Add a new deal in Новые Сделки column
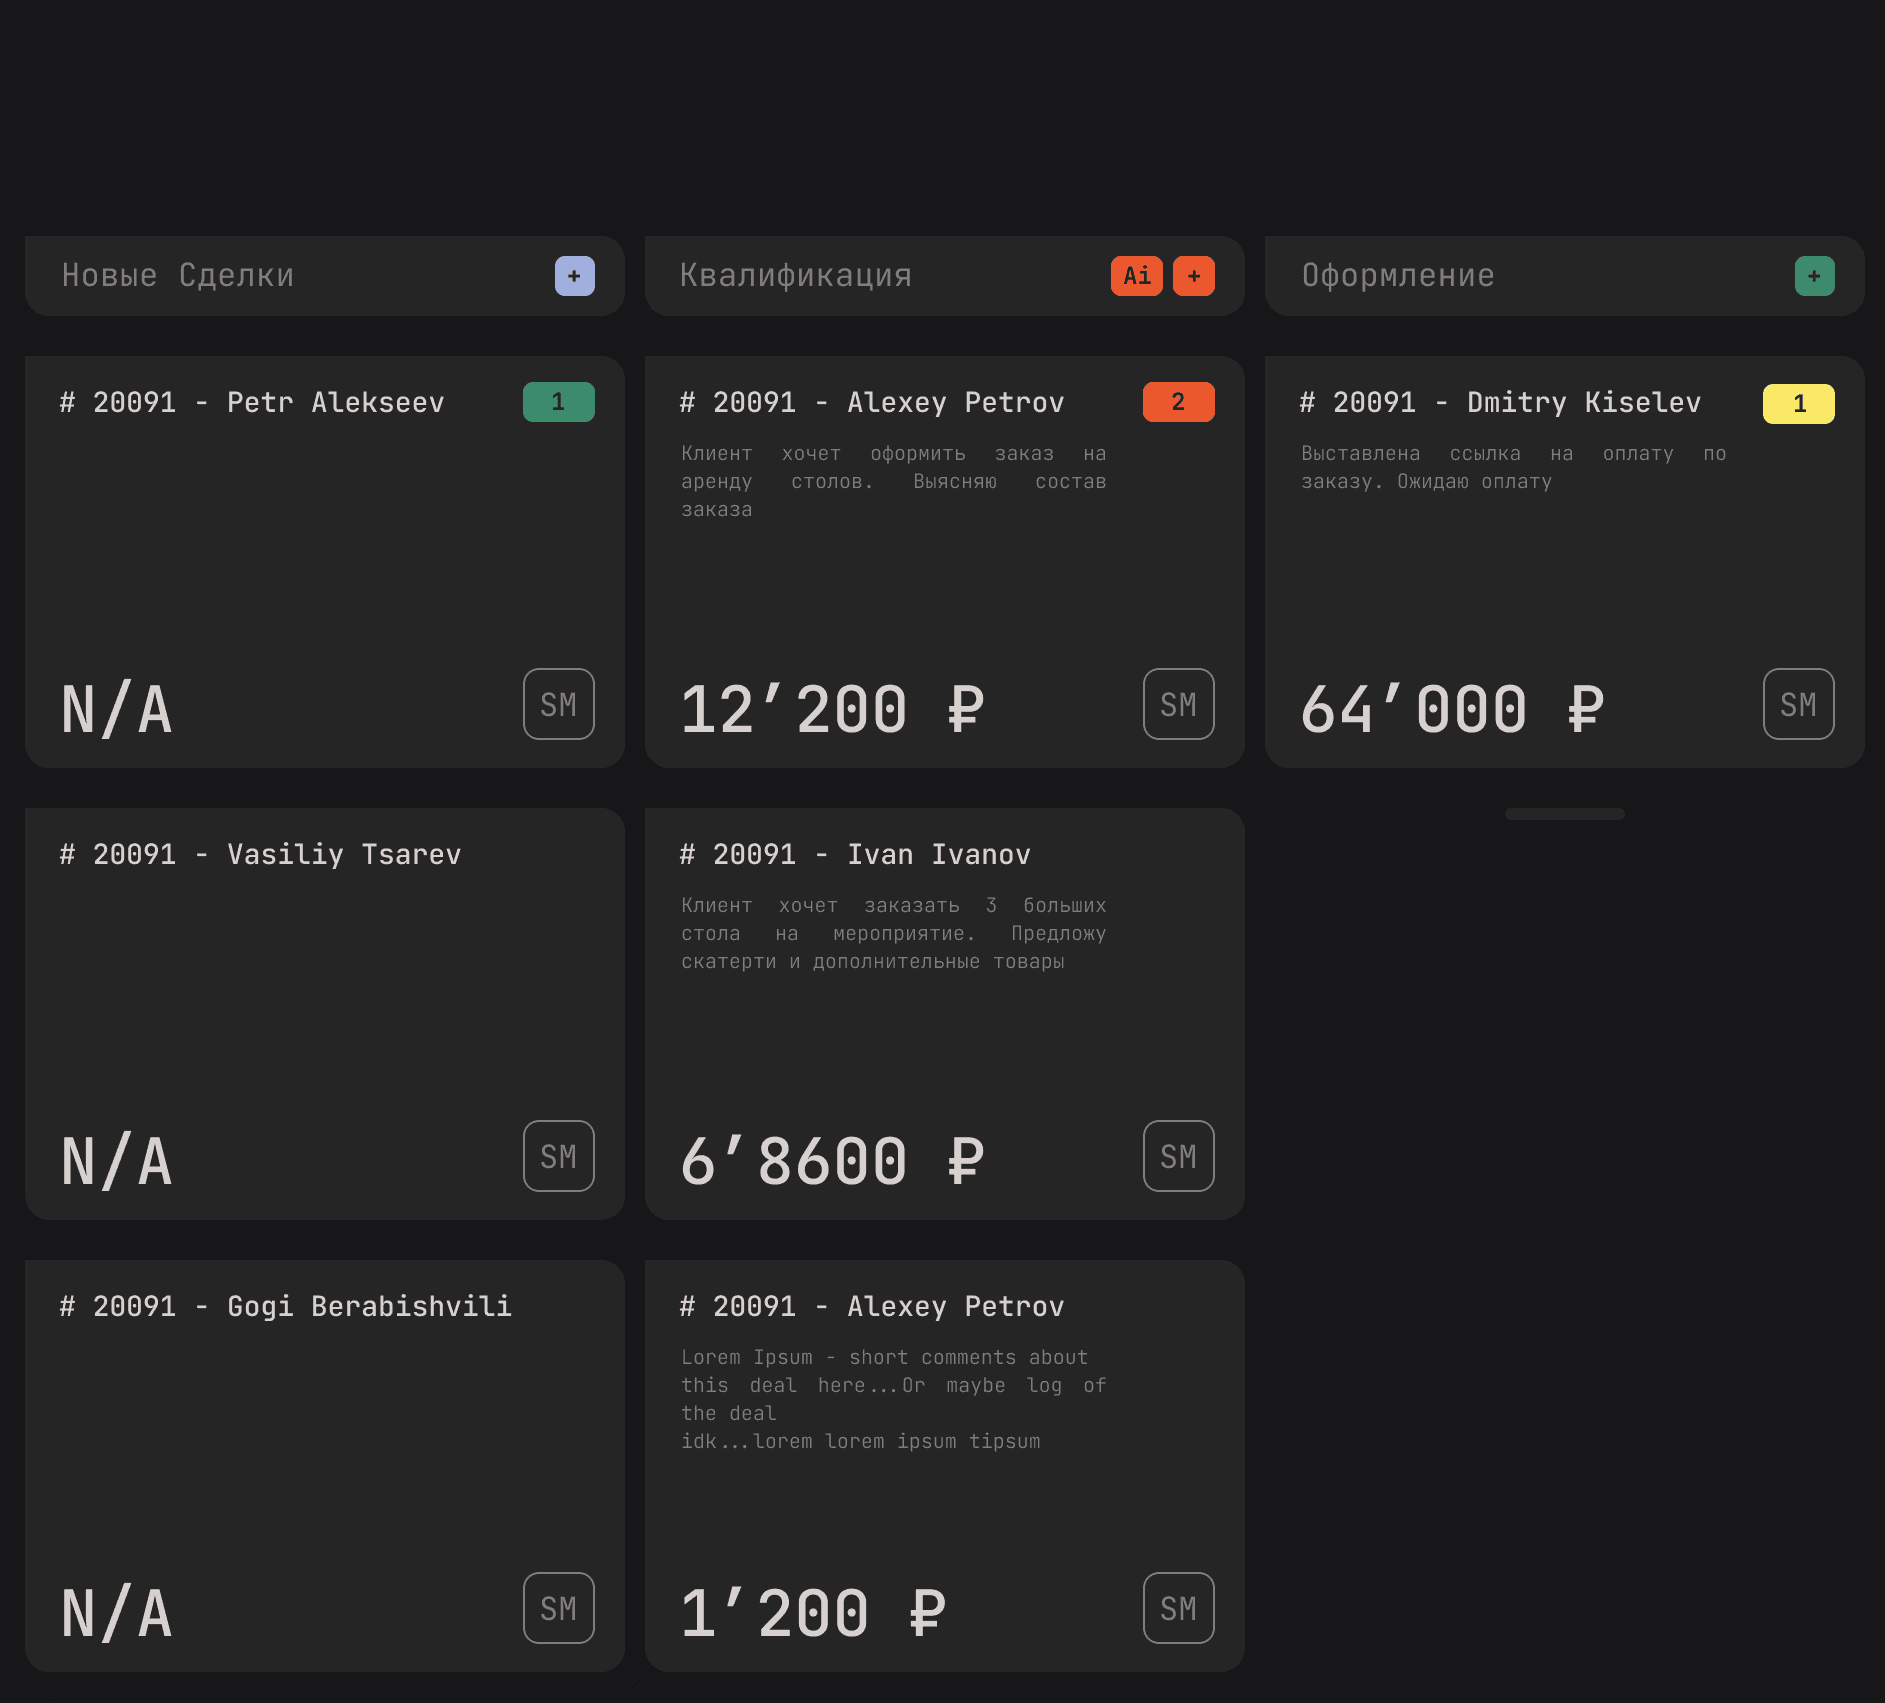1885x1703 pixels. (574, 276)
